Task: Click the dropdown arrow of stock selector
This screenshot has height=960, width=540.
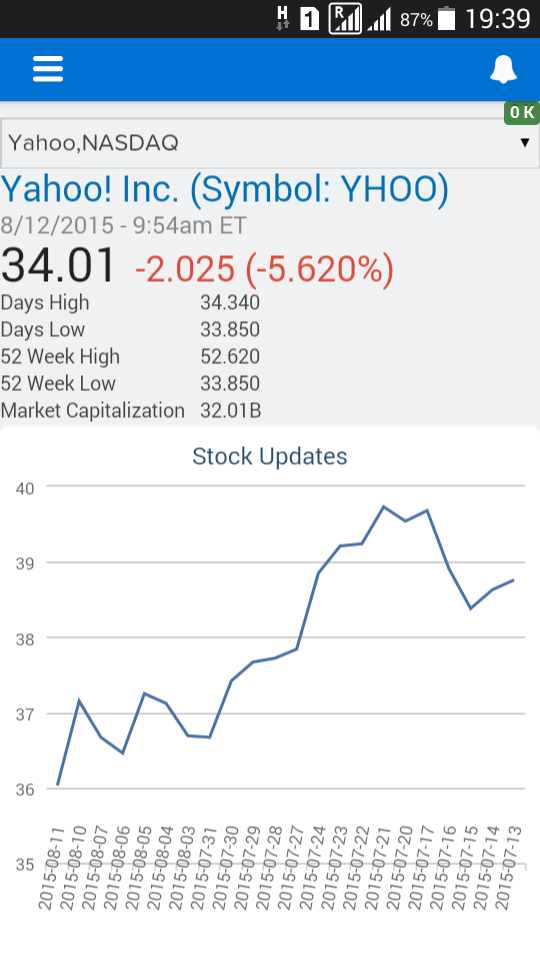Action: coord(525,143)
